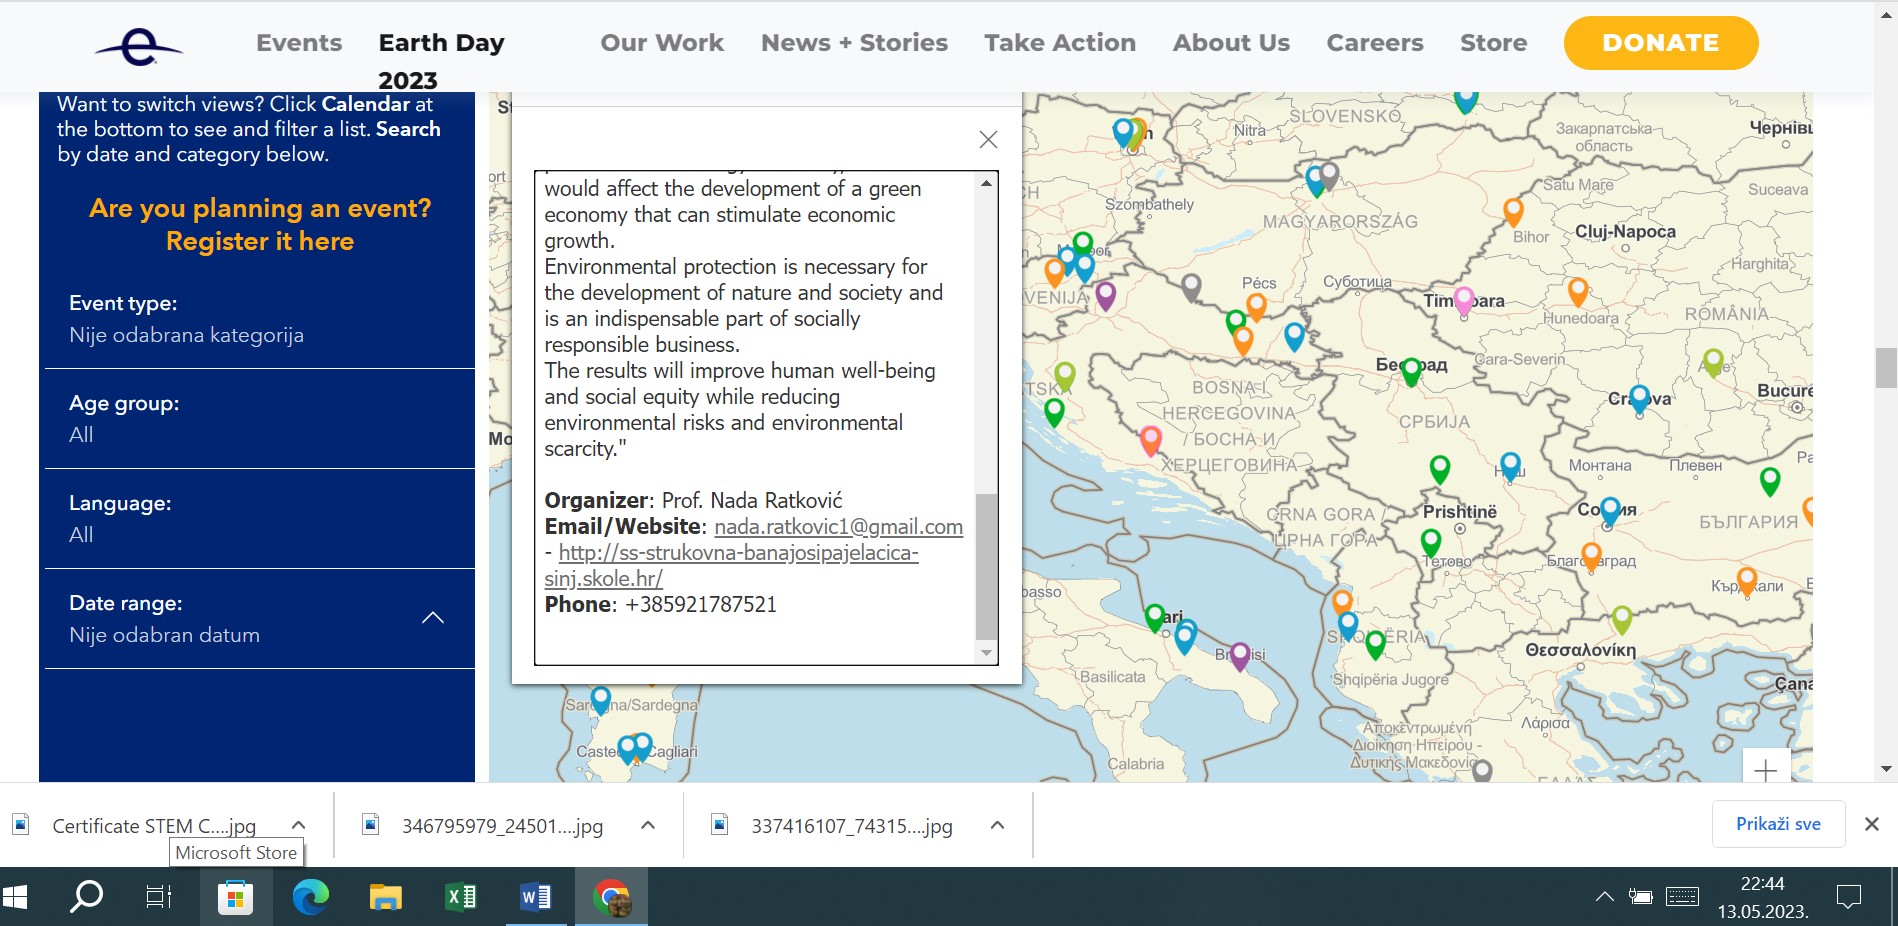Viewport: 1898px width, 926px height.
Task: Select orange marker near Hunedoara
Action: pos(1578,292)
